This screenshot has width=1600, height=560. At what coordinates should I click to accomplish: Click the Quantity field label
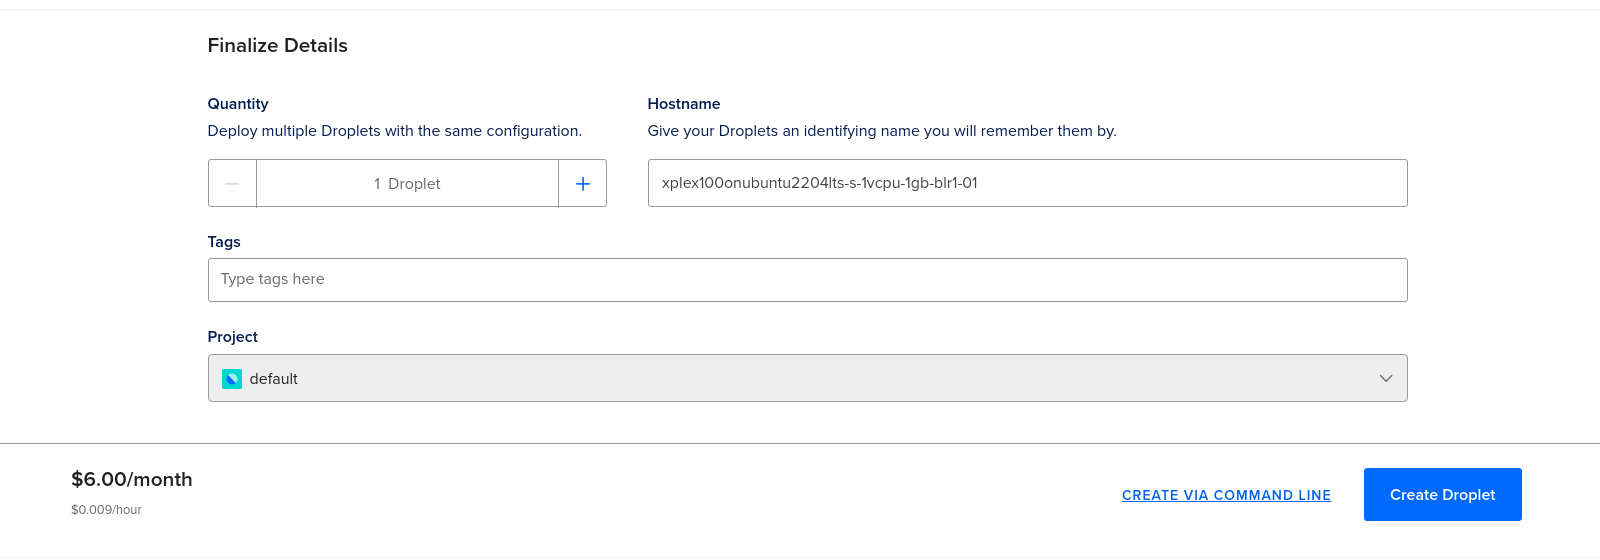pyautogui.click(x=238, y=104)
